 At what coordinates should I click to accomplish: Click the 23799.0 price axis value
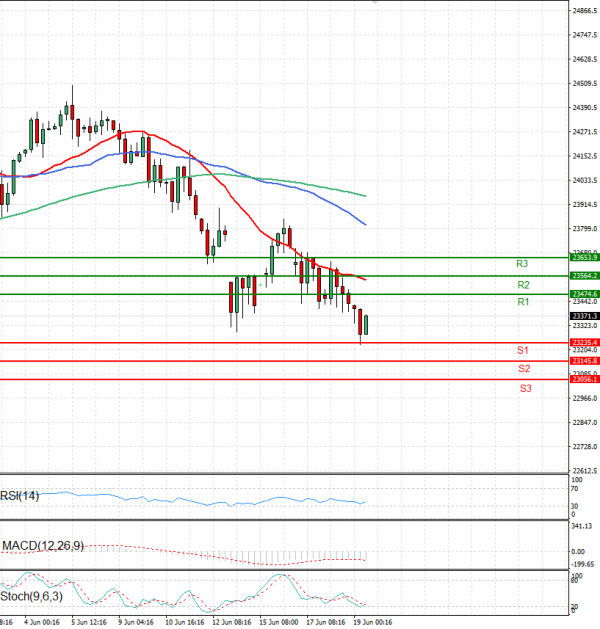585,229
